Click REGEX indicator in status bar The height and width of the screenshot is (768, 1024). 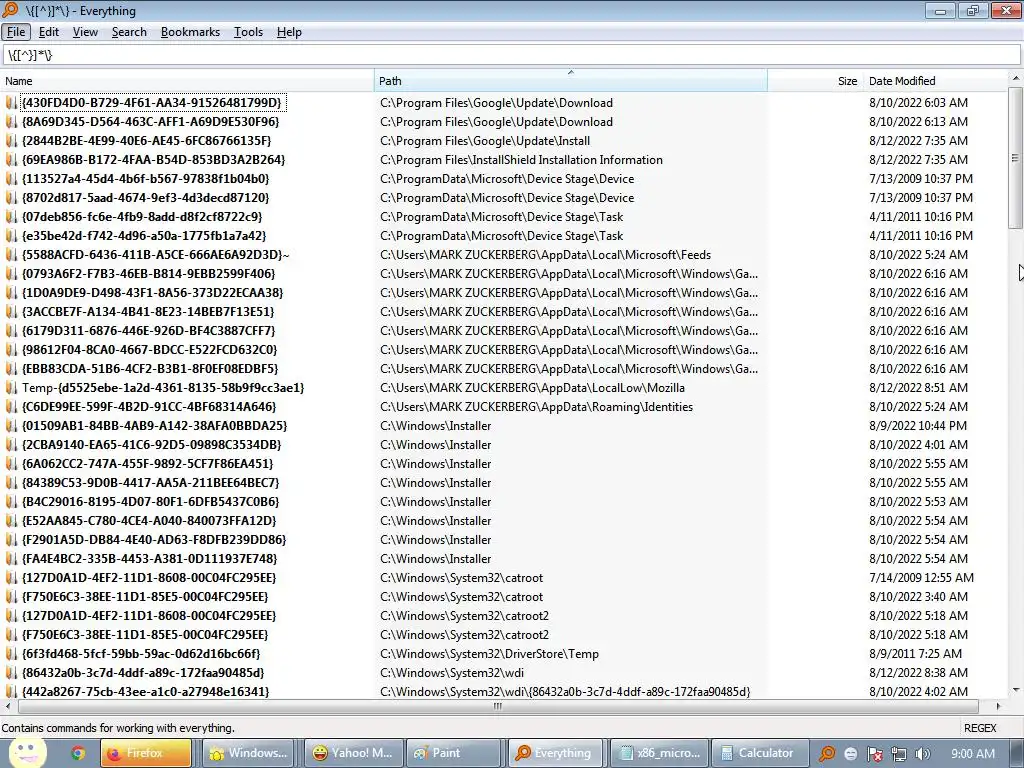[980, 728]
